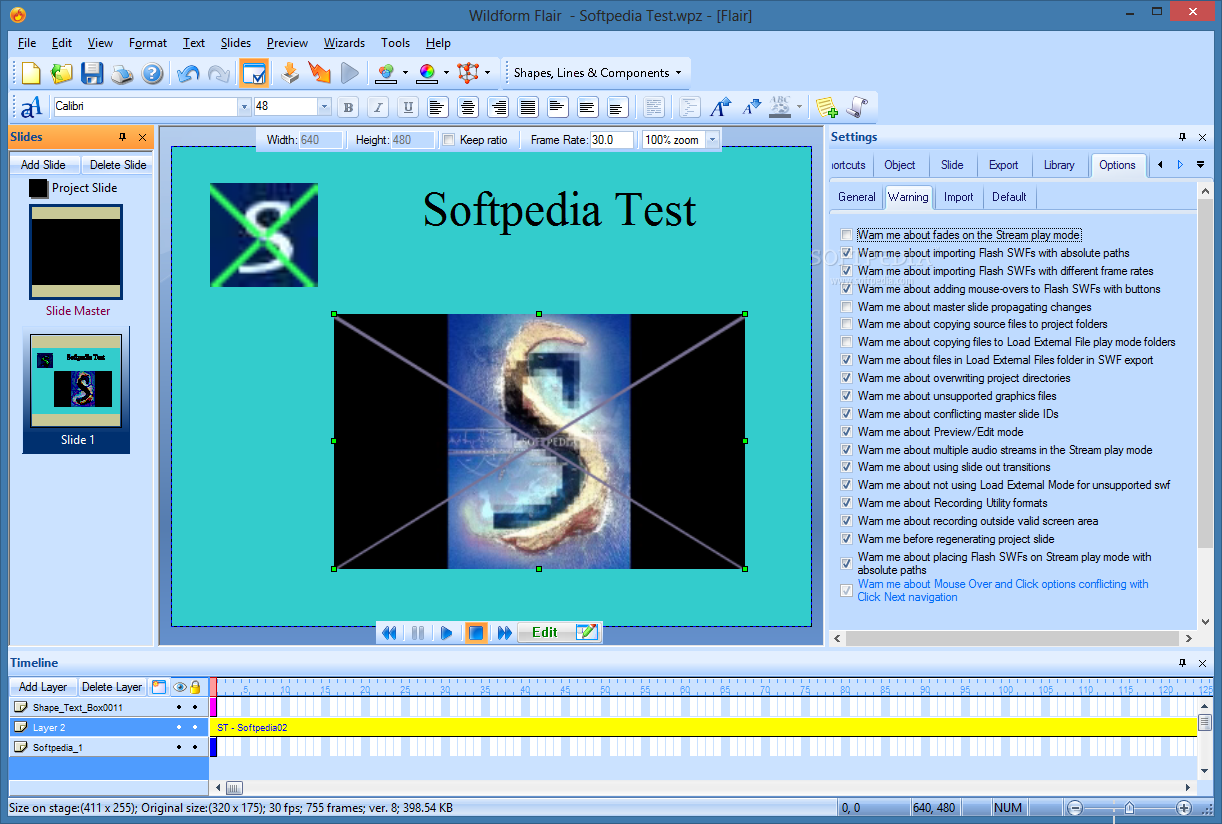Open the Slides menu
Viewport: 1222px width, 824px height.
click(x=236, y=43)
